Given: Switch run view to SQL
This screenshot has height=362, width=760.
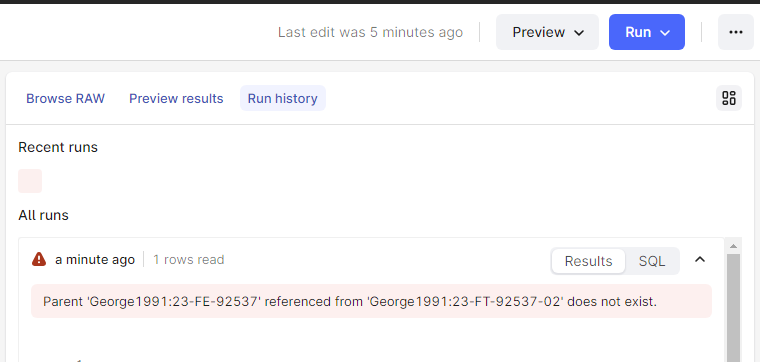Looking at the screenshot, I should [x=651, y=261].
